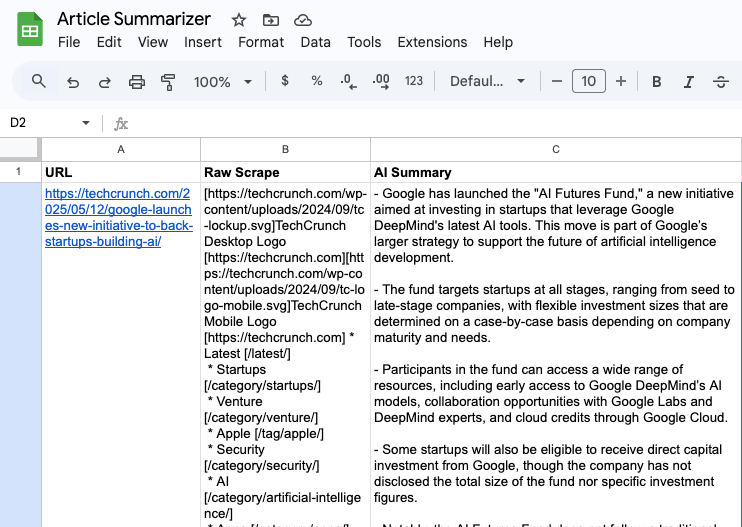Open the Google Sheets home icon
Screen dimensions: 742x527
(x=30, y=29)
